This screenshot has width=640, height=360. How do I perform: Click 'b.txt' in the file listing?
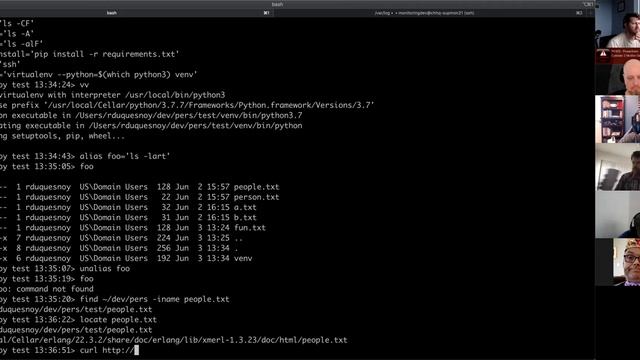point(245,218)
